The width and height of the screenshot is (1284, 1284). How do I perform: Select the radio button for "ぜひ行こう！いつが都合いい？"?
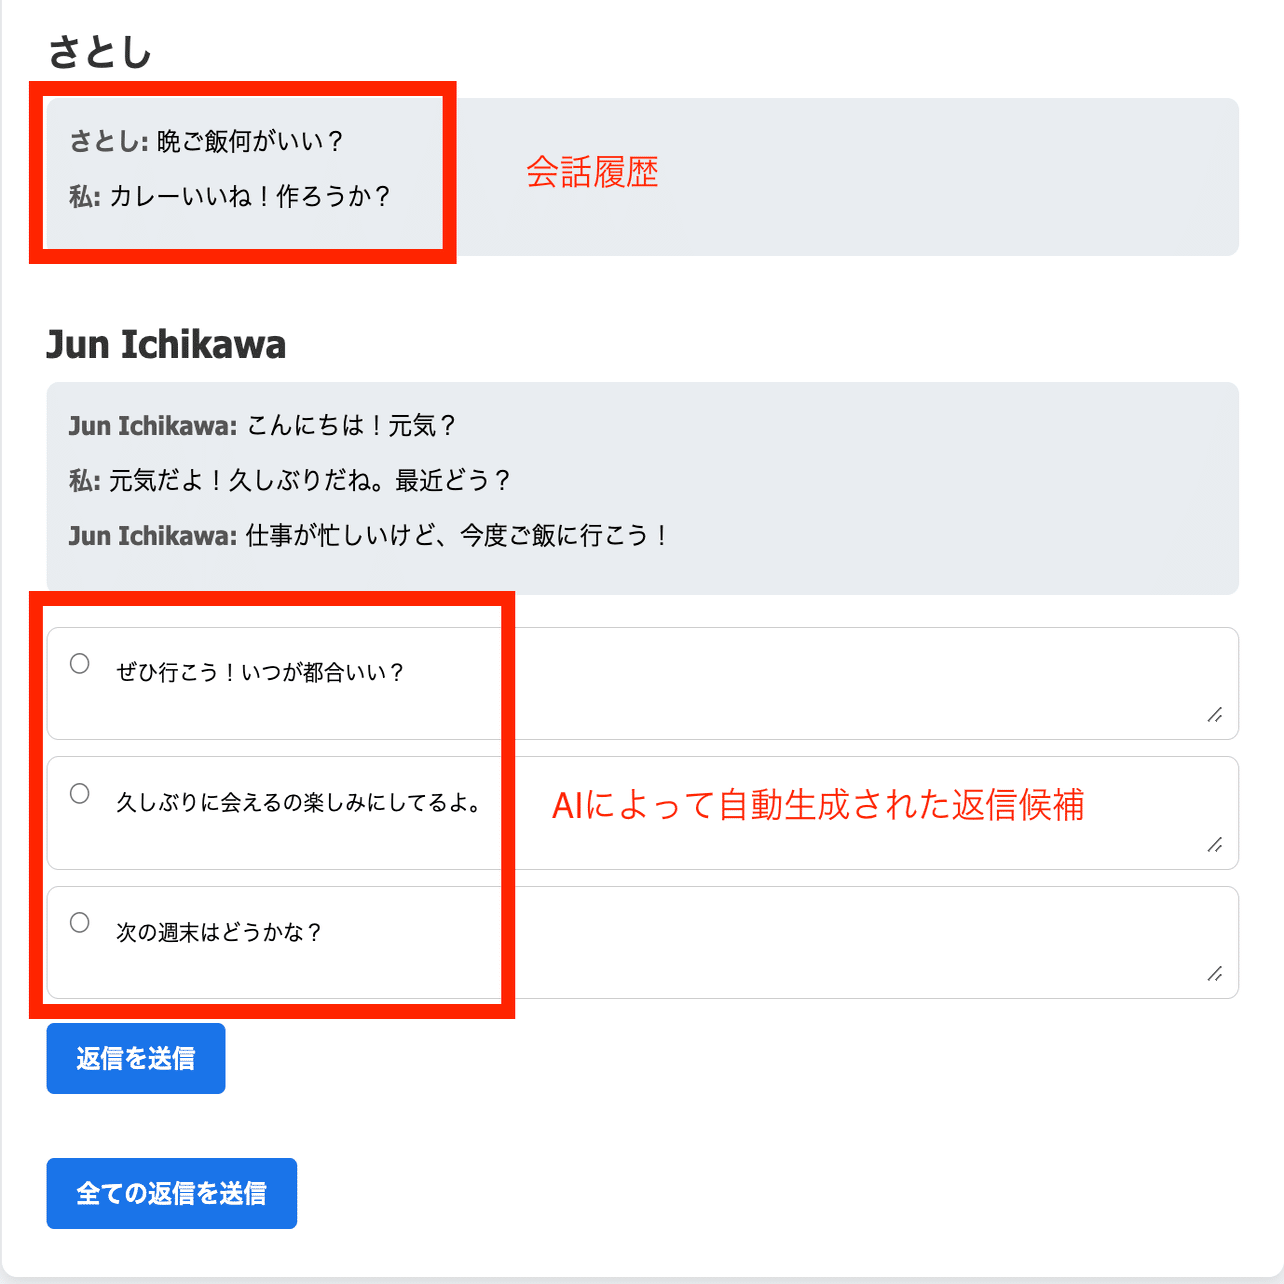pos(80,662)
